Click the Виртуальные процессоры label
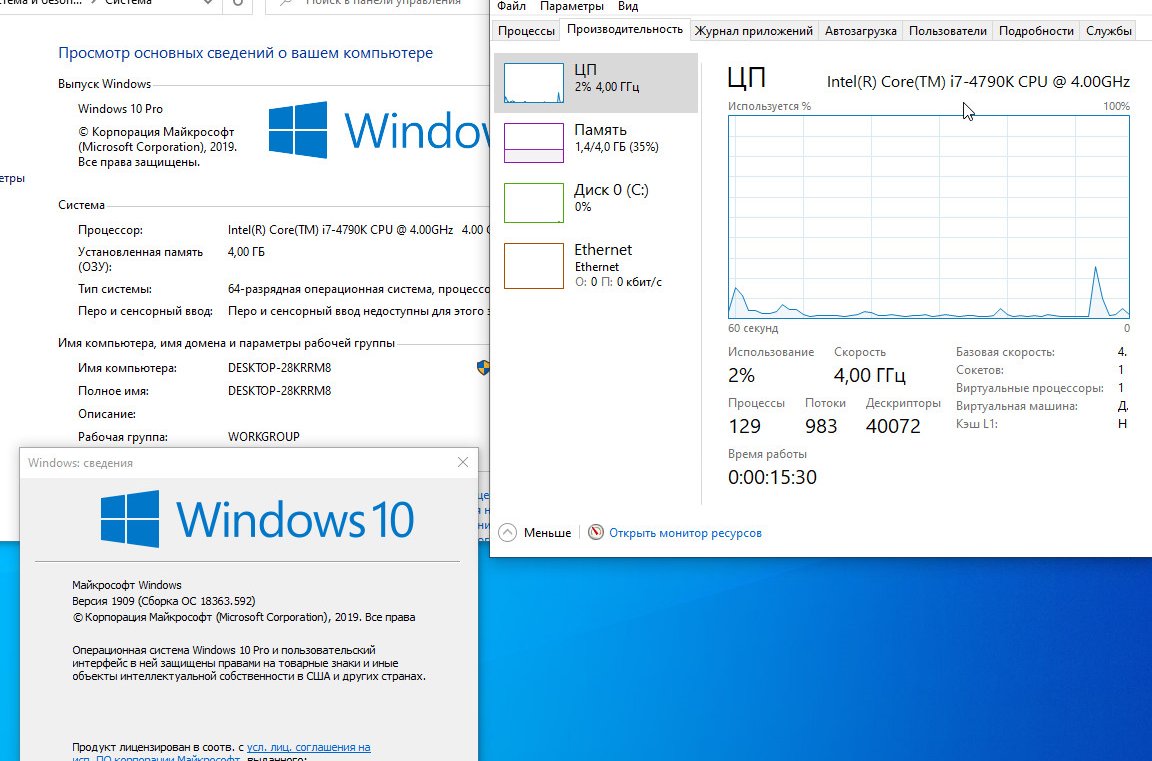 (x=1030, y=388)
